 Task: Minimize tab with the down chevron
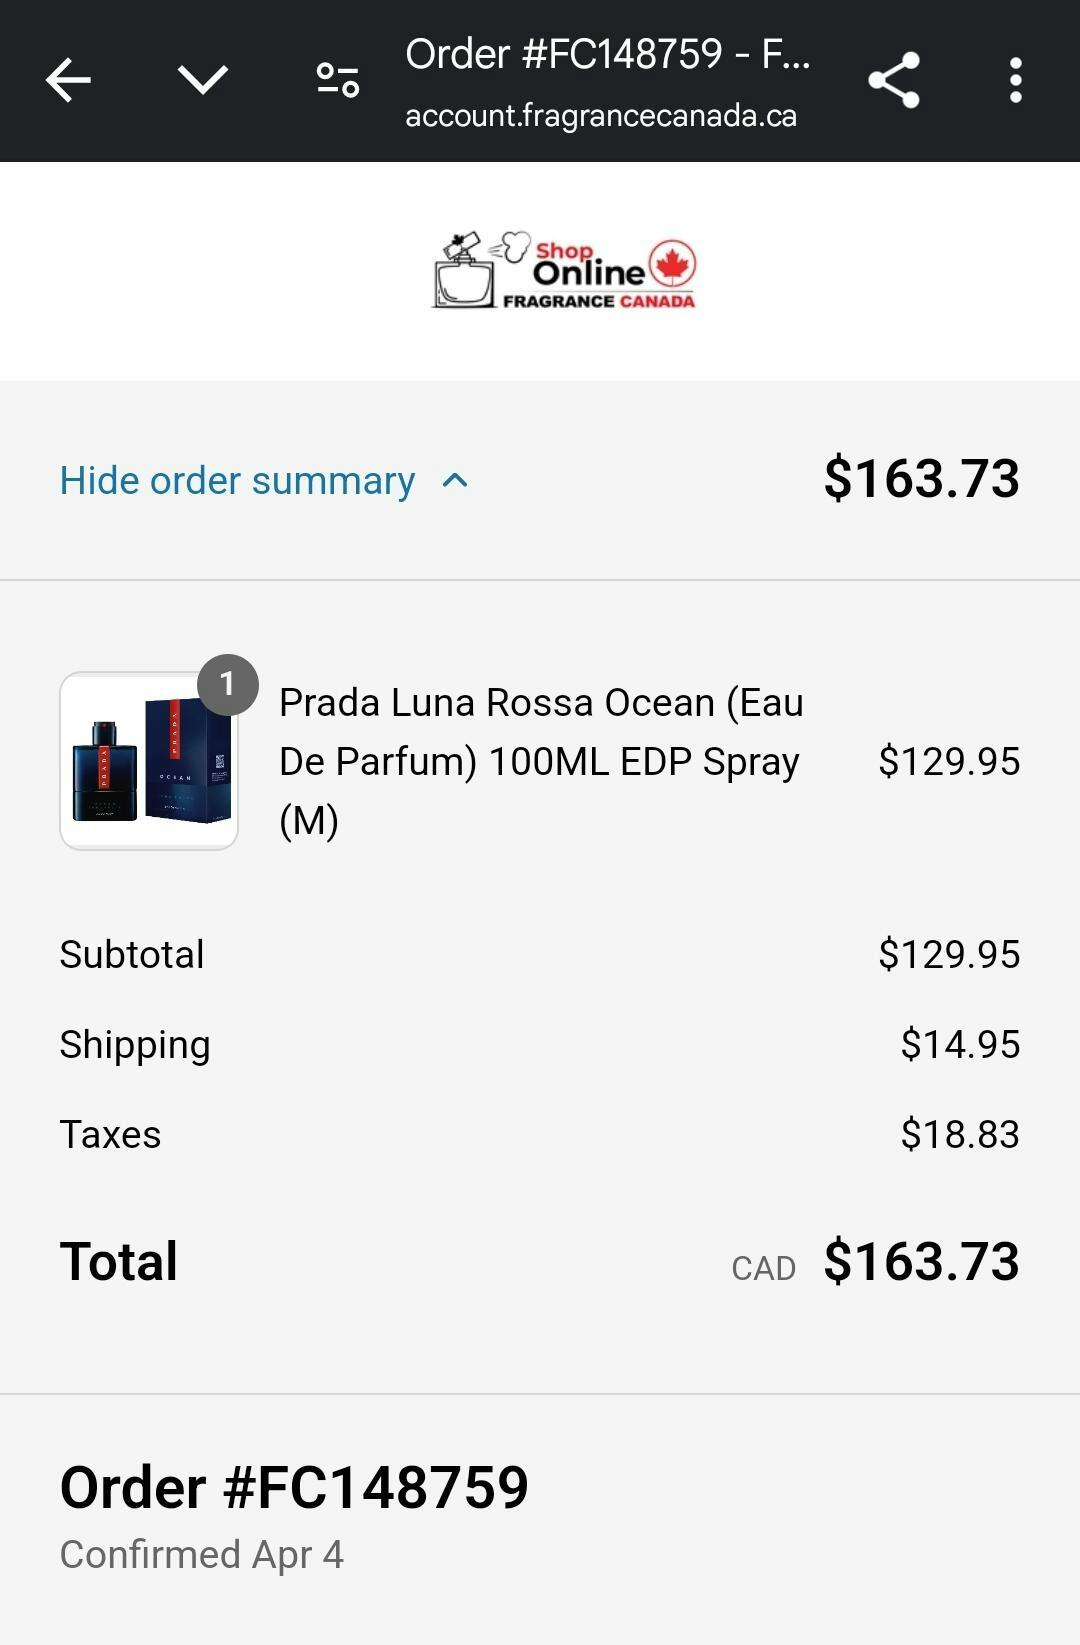click(x=203, y=80)
